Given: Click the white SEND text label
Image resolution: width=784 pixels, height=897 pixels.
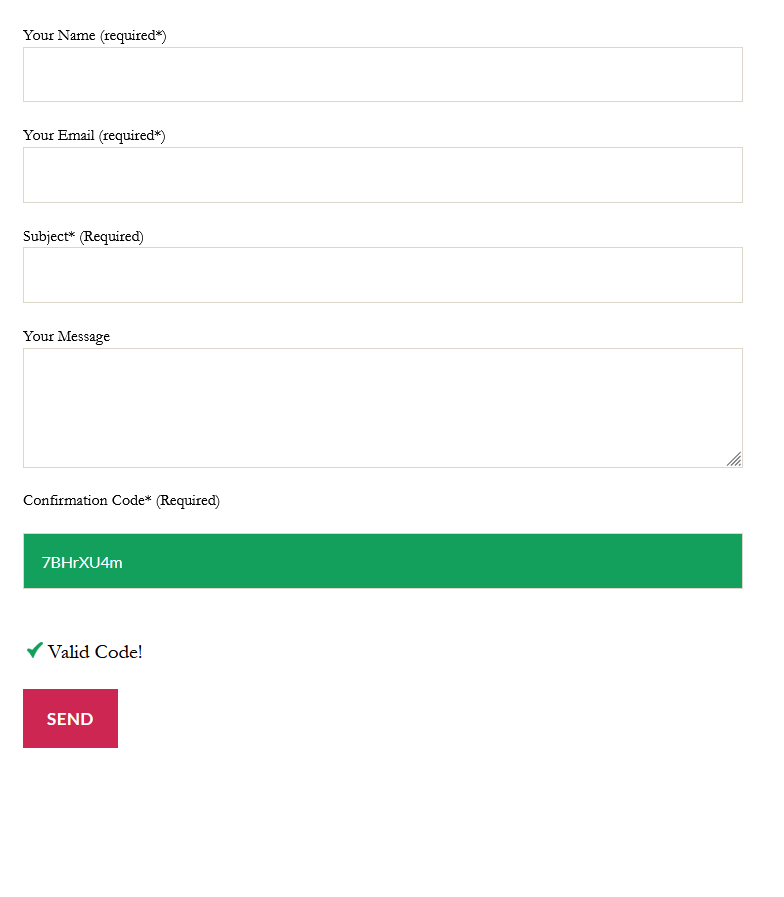Looking at the screenshot, I should pos(70,719).
